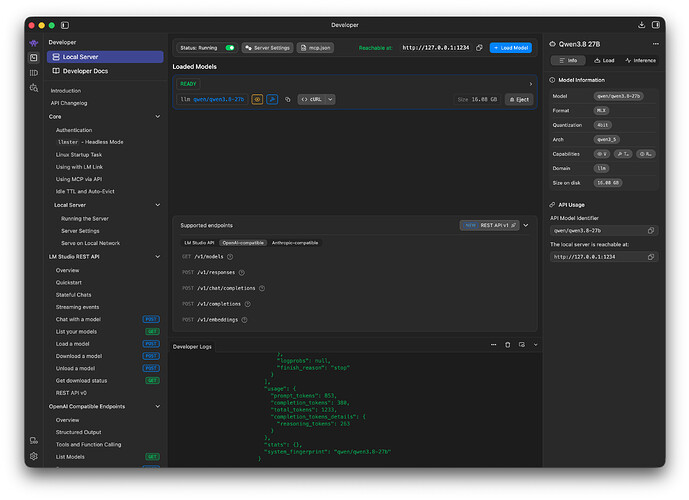The height and width of the screenshot is (500, 689).
Task: Open help for GET /v1/models endpoint
Action: (x=230, y=257)
